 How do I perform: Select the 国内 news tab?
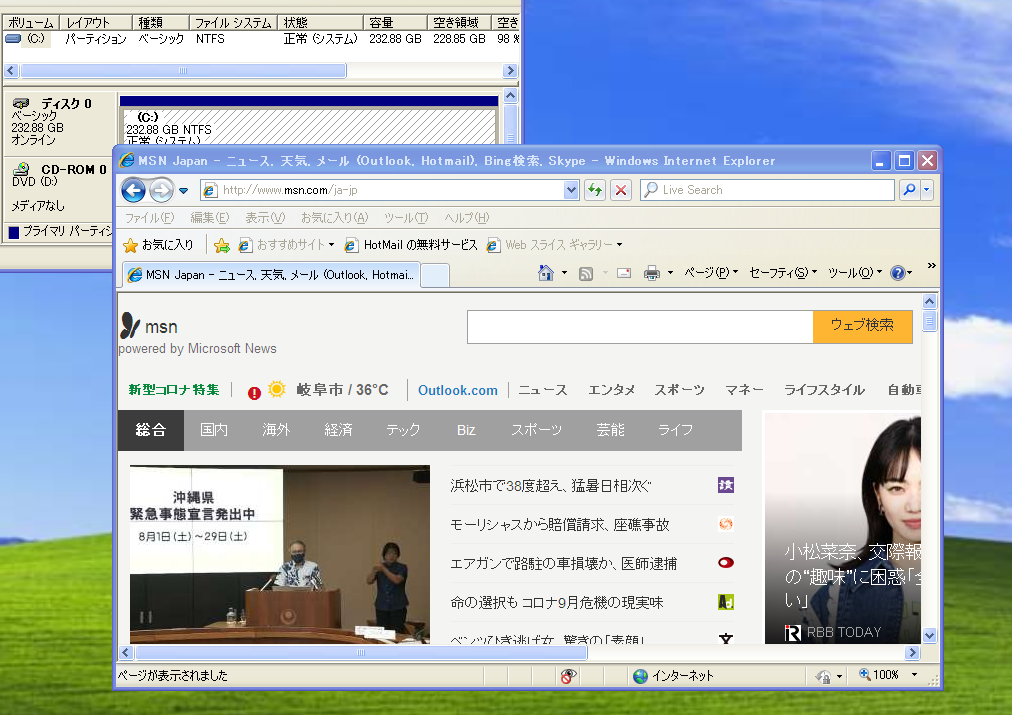214,430
